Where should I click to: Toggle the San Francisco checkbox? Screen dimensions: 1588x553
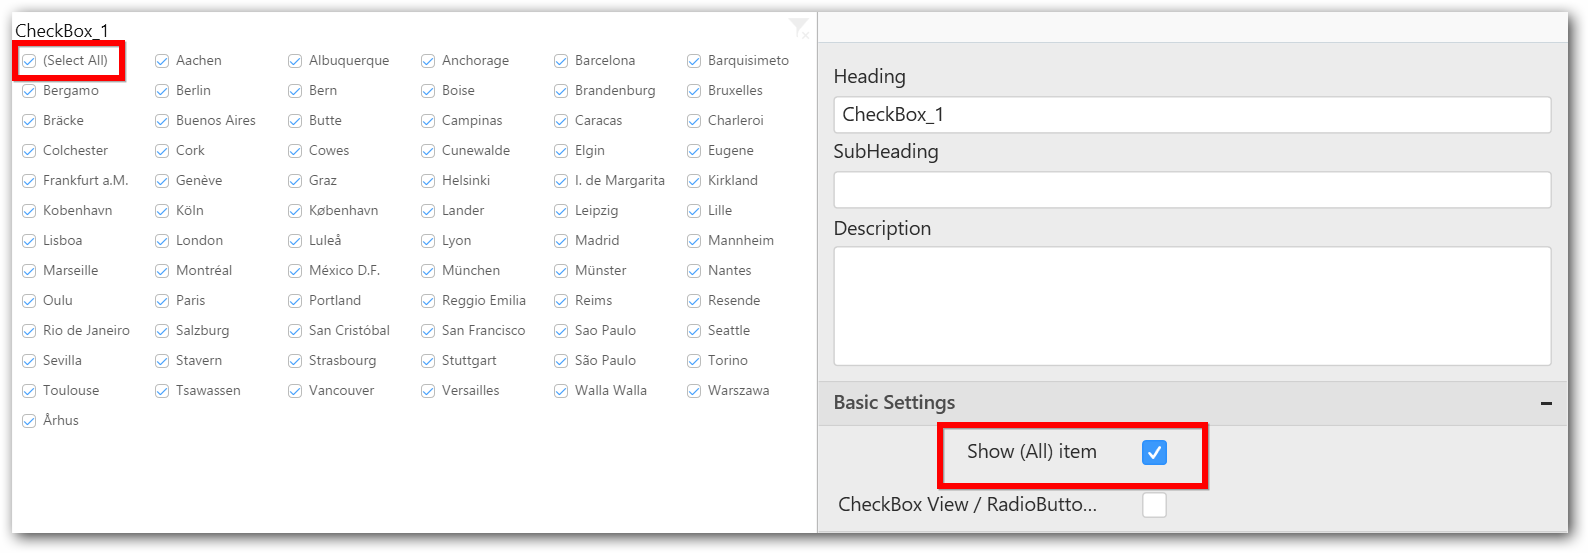coord(428,331)
